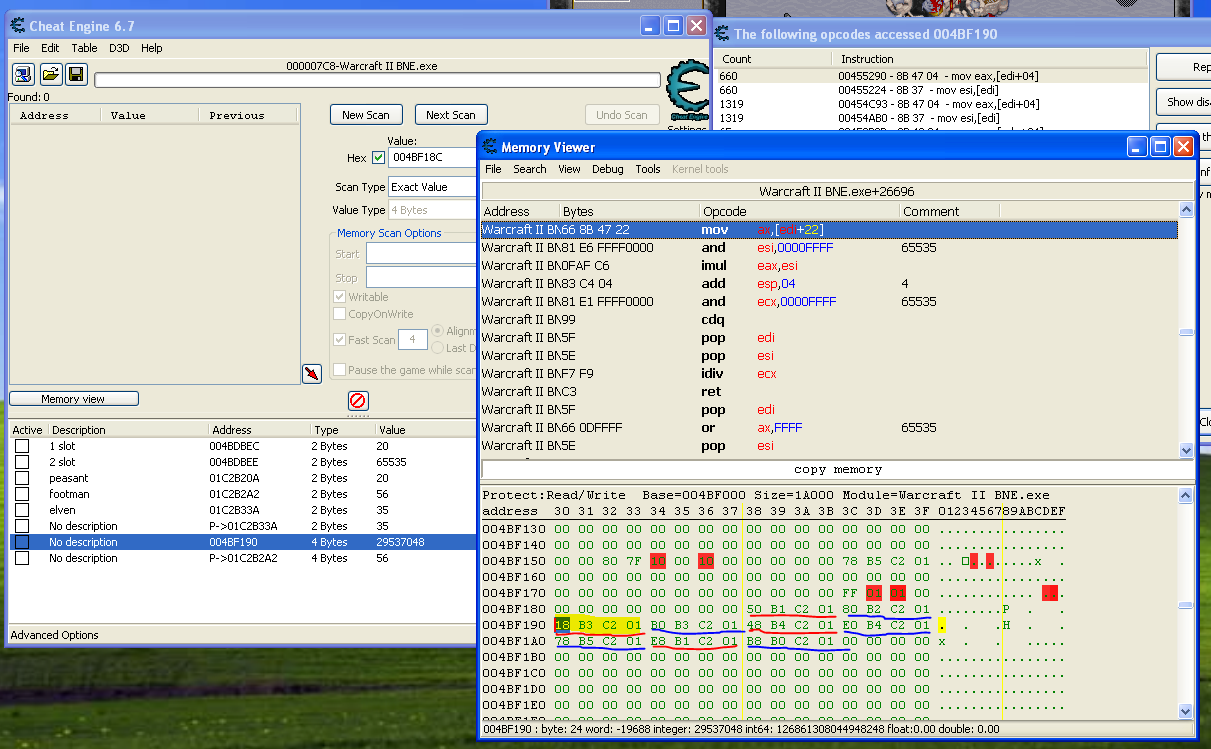Click the Memory view button
Image resolution: width=1211 pixels, height=749 pixels.
click(x=74, y=399)
